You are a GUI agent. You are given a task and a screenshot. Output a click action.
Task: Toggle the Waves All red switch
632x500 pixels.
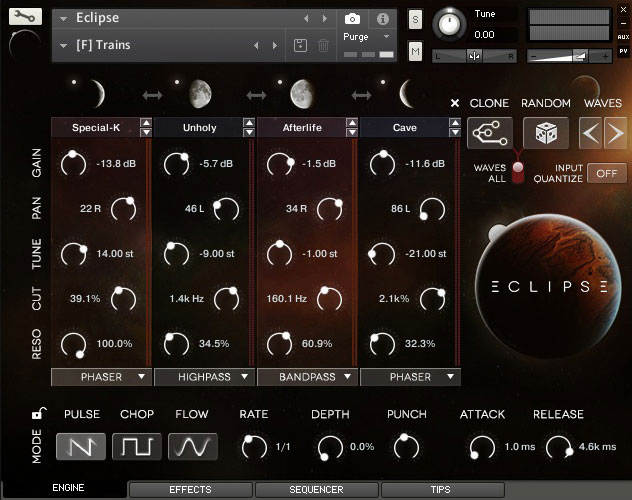click(x=519, y=171)
